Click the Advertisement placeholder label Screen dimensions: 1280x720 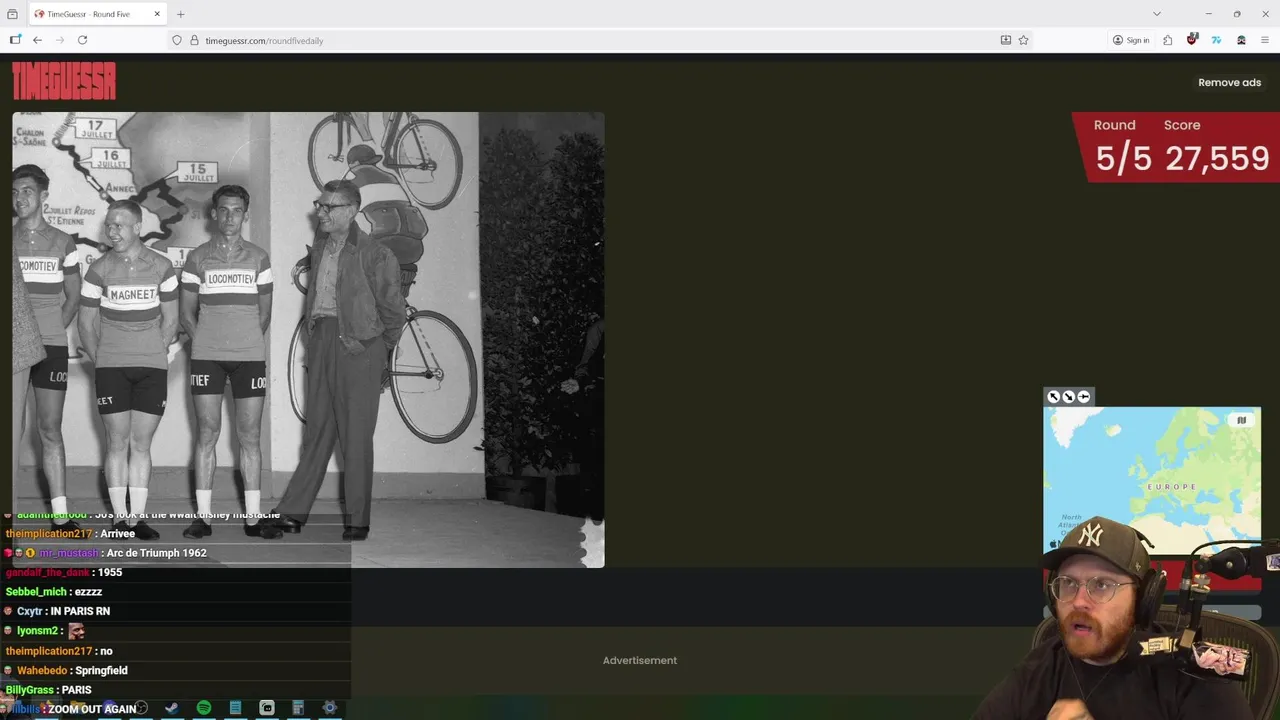click(x=640, y=660)
